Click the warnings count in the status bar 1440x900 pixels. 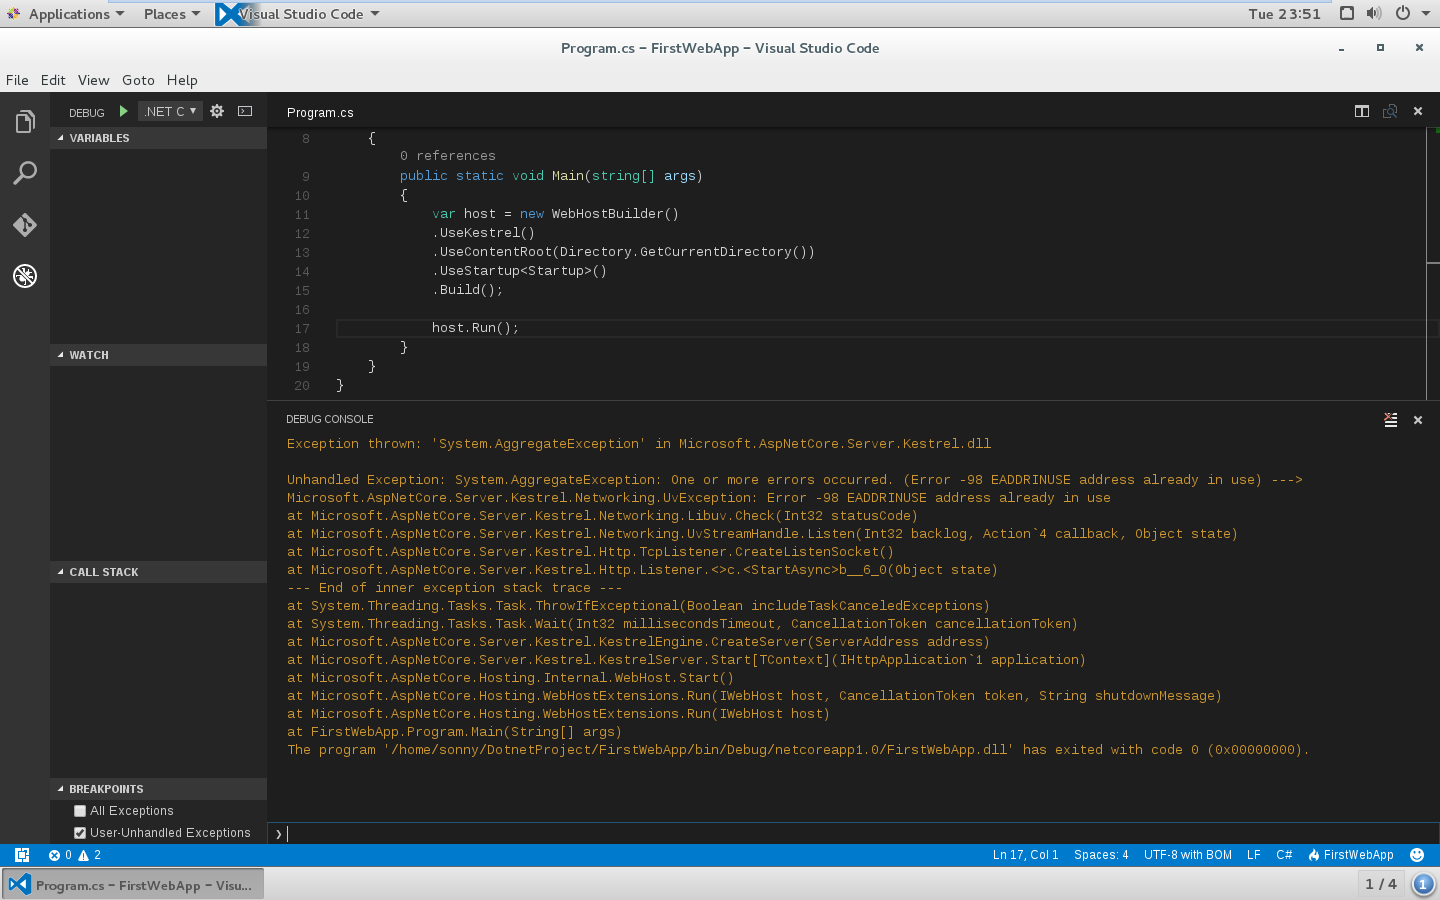[x=90, y=855]
